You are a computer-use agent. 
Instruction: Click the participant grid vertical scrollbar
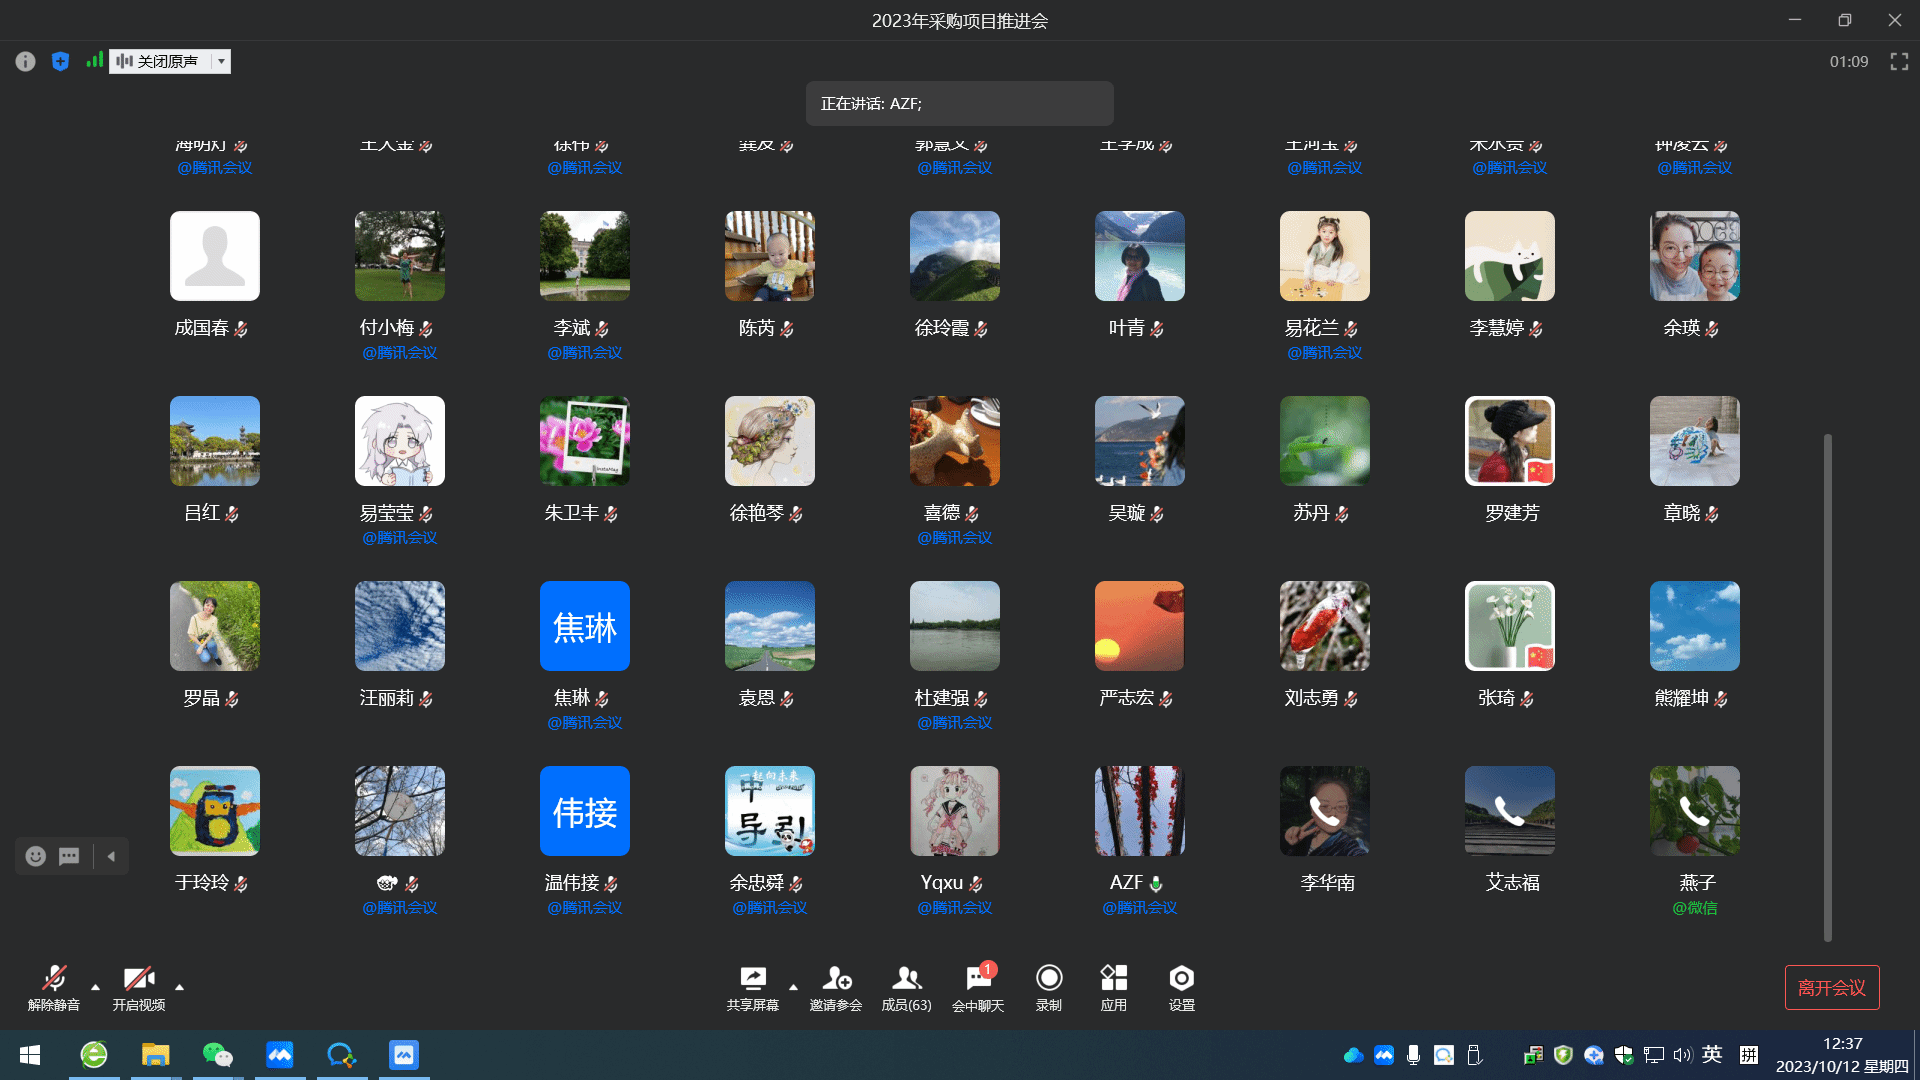point(1827,687)
